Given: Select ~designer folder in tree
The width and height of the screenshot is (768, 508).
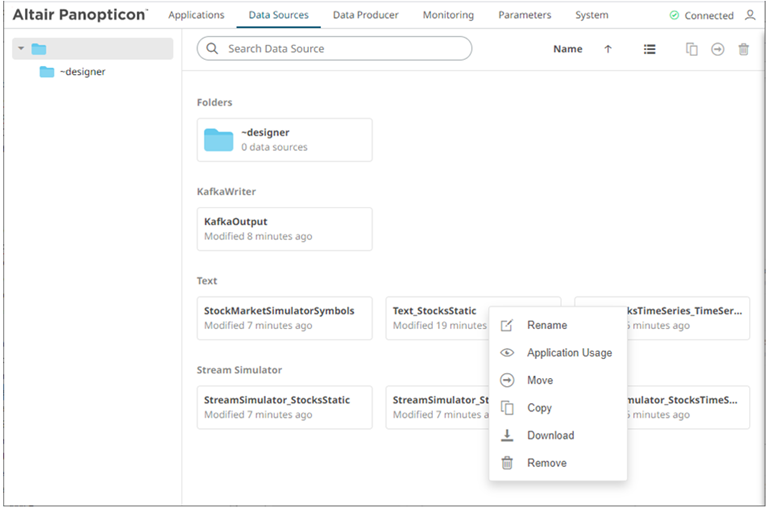Looking at the screenshot, I should (81, 72).
